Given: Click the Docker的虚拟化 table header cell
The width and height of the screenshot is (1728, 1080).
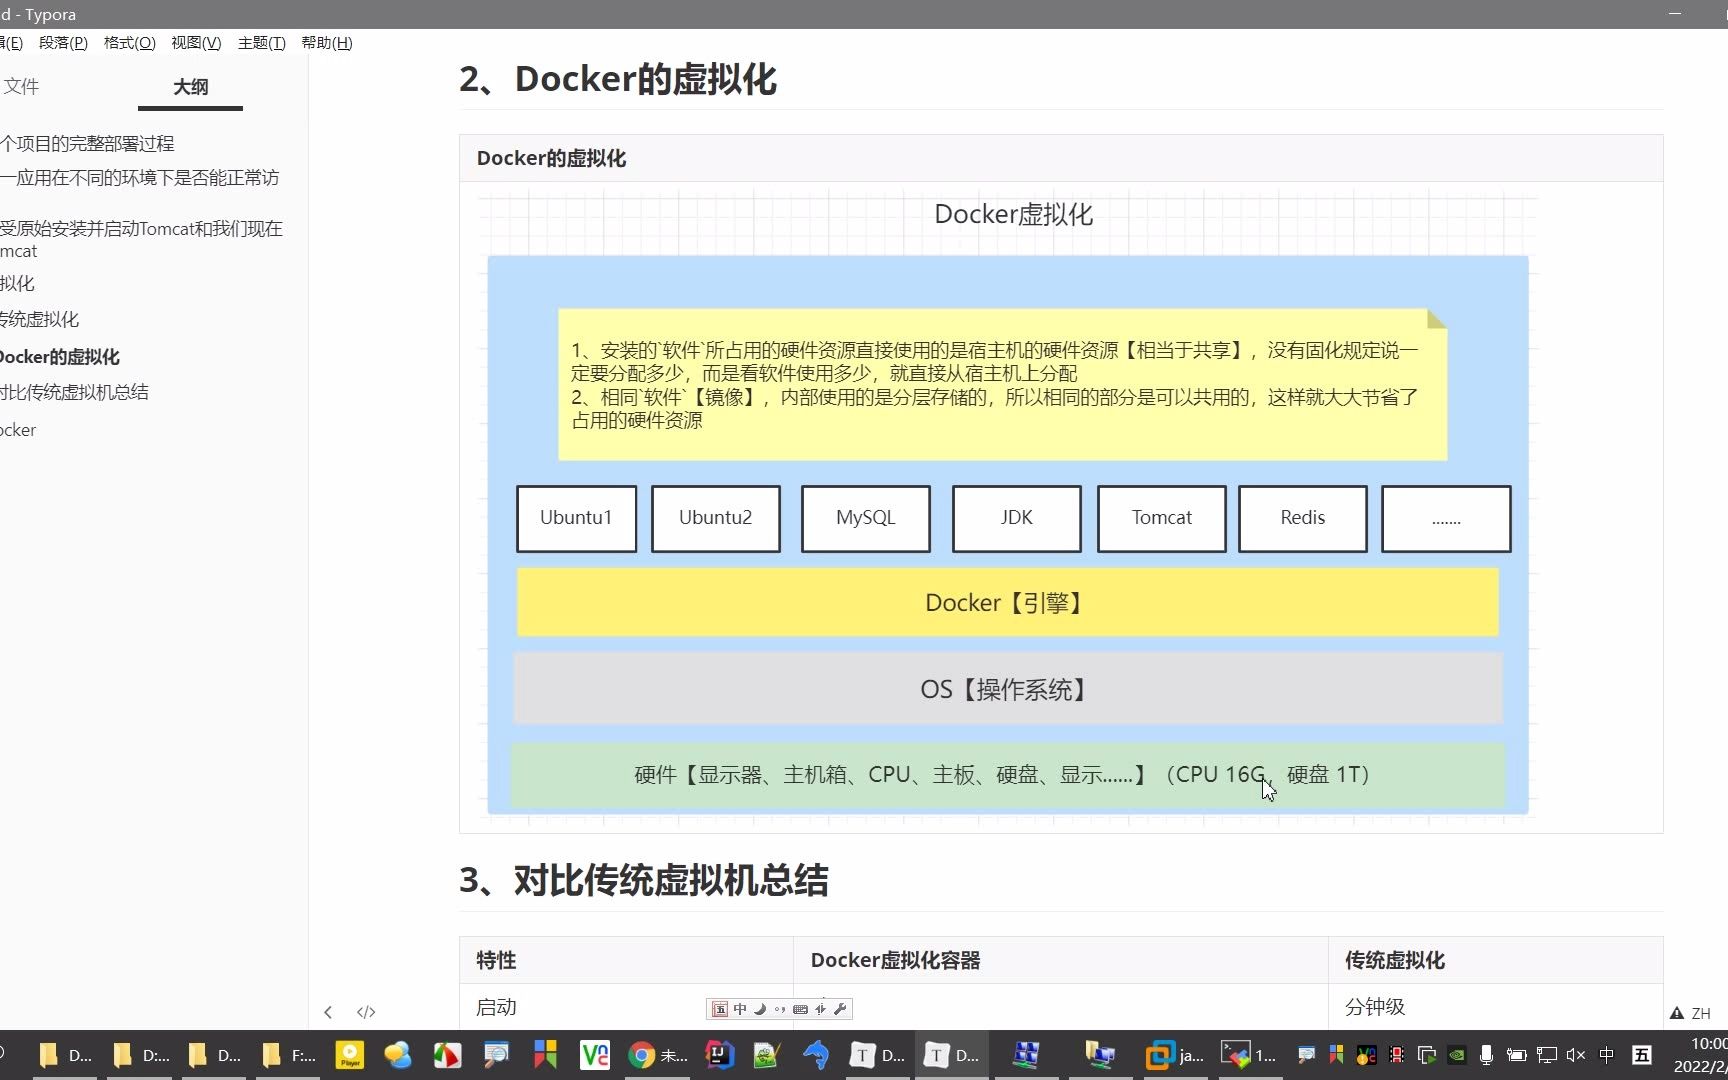Looking at the screenshot, I should coord(1061,158).
